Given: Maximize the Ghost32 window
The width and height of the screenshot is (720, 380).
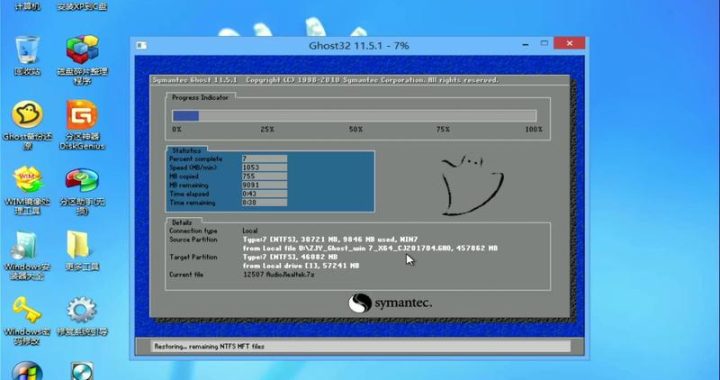Looking at the screenshot, I should pos(544,44).
